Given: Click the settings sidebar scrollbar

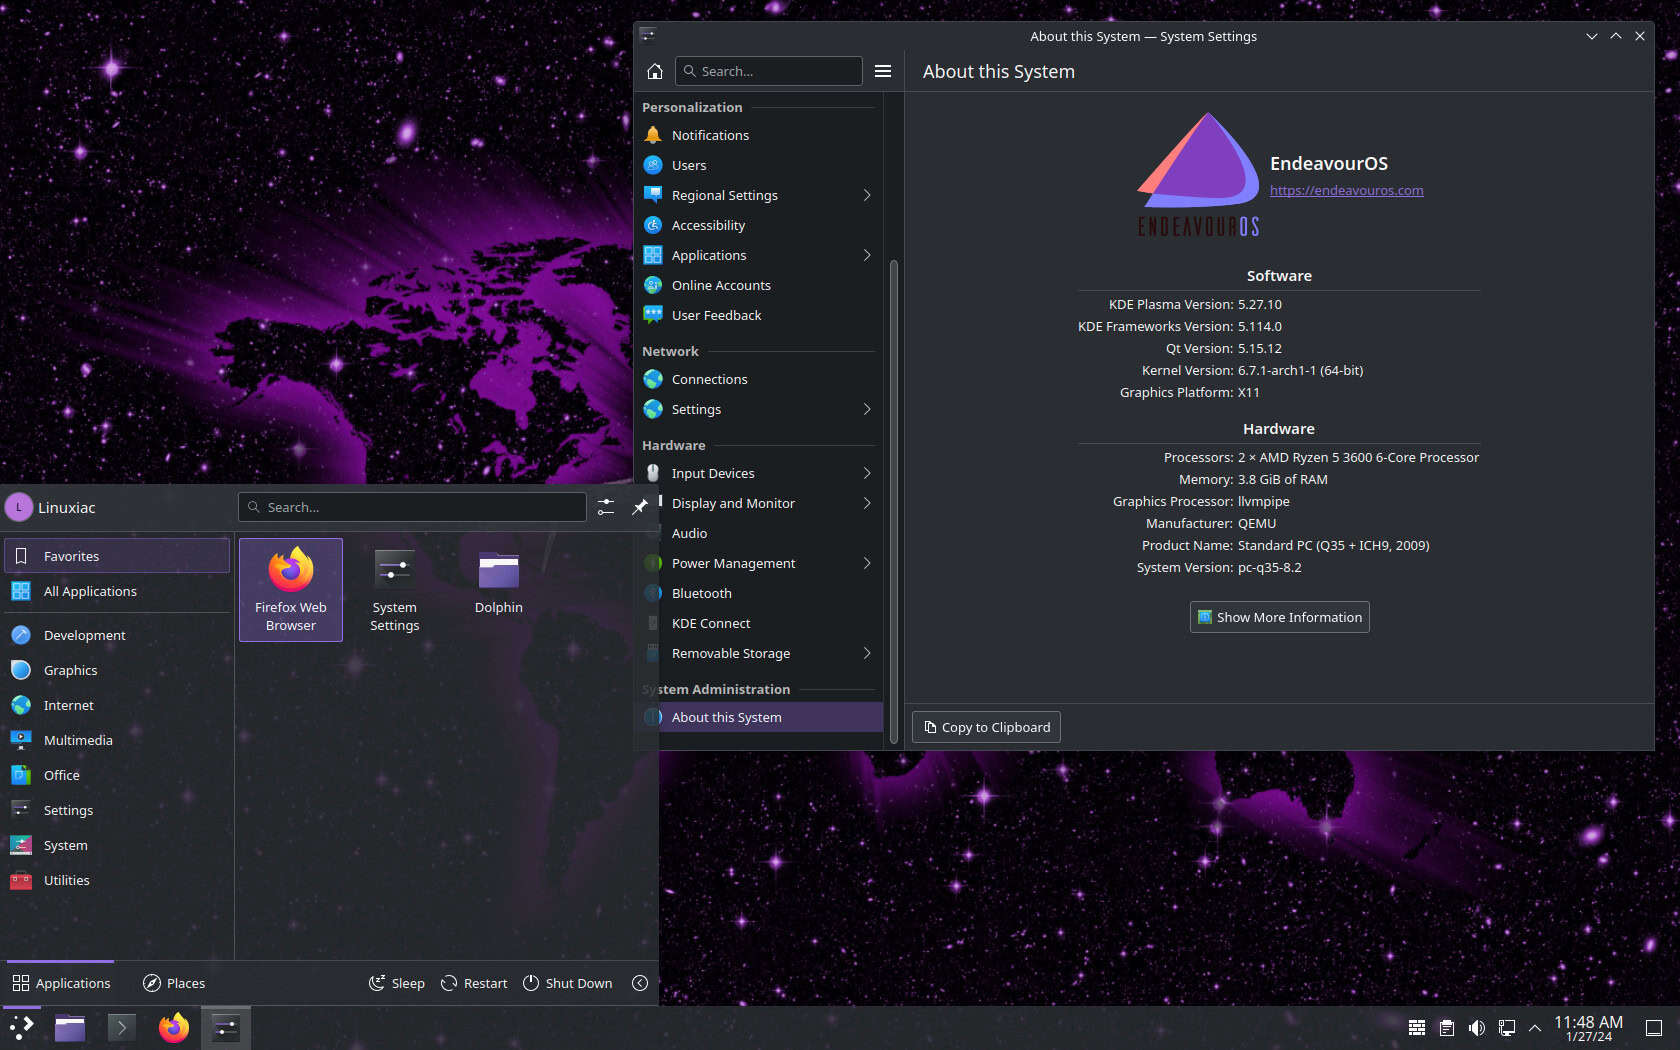Looking at the screenshot, I should (x=893, y=500).
